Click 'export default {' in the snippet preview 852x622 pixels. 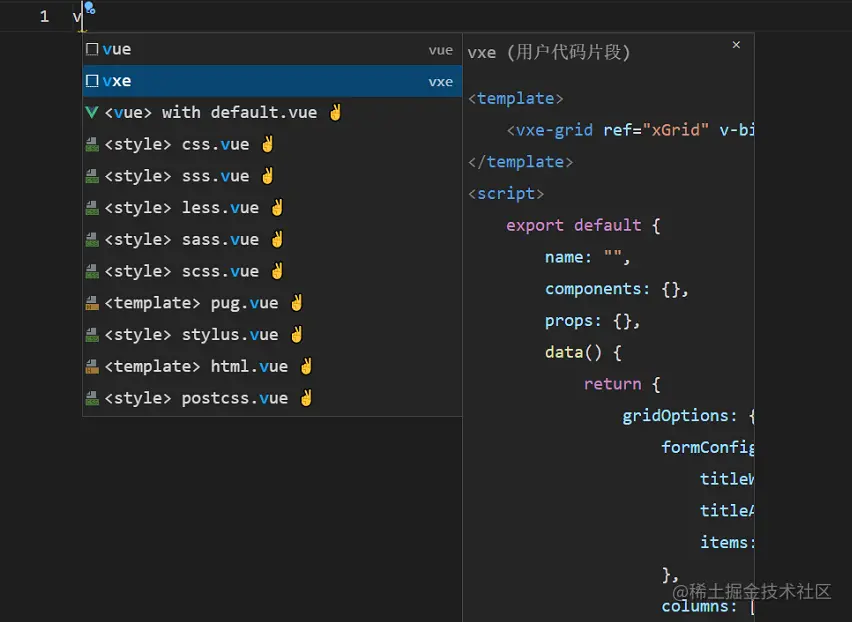[584, 225]
